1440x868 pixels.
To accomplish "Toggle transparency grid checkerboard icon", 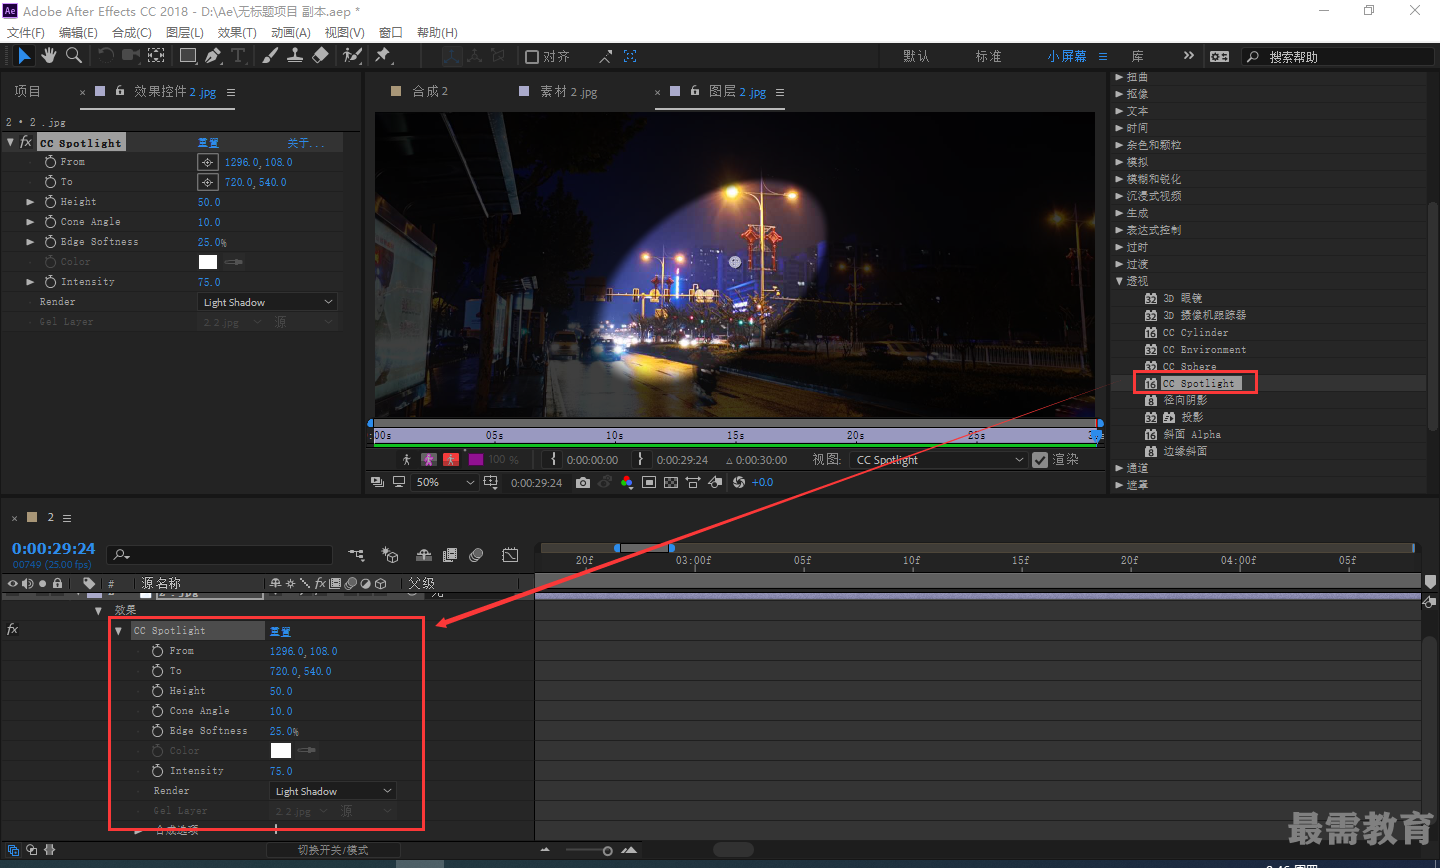I will (x=671, y=482).
